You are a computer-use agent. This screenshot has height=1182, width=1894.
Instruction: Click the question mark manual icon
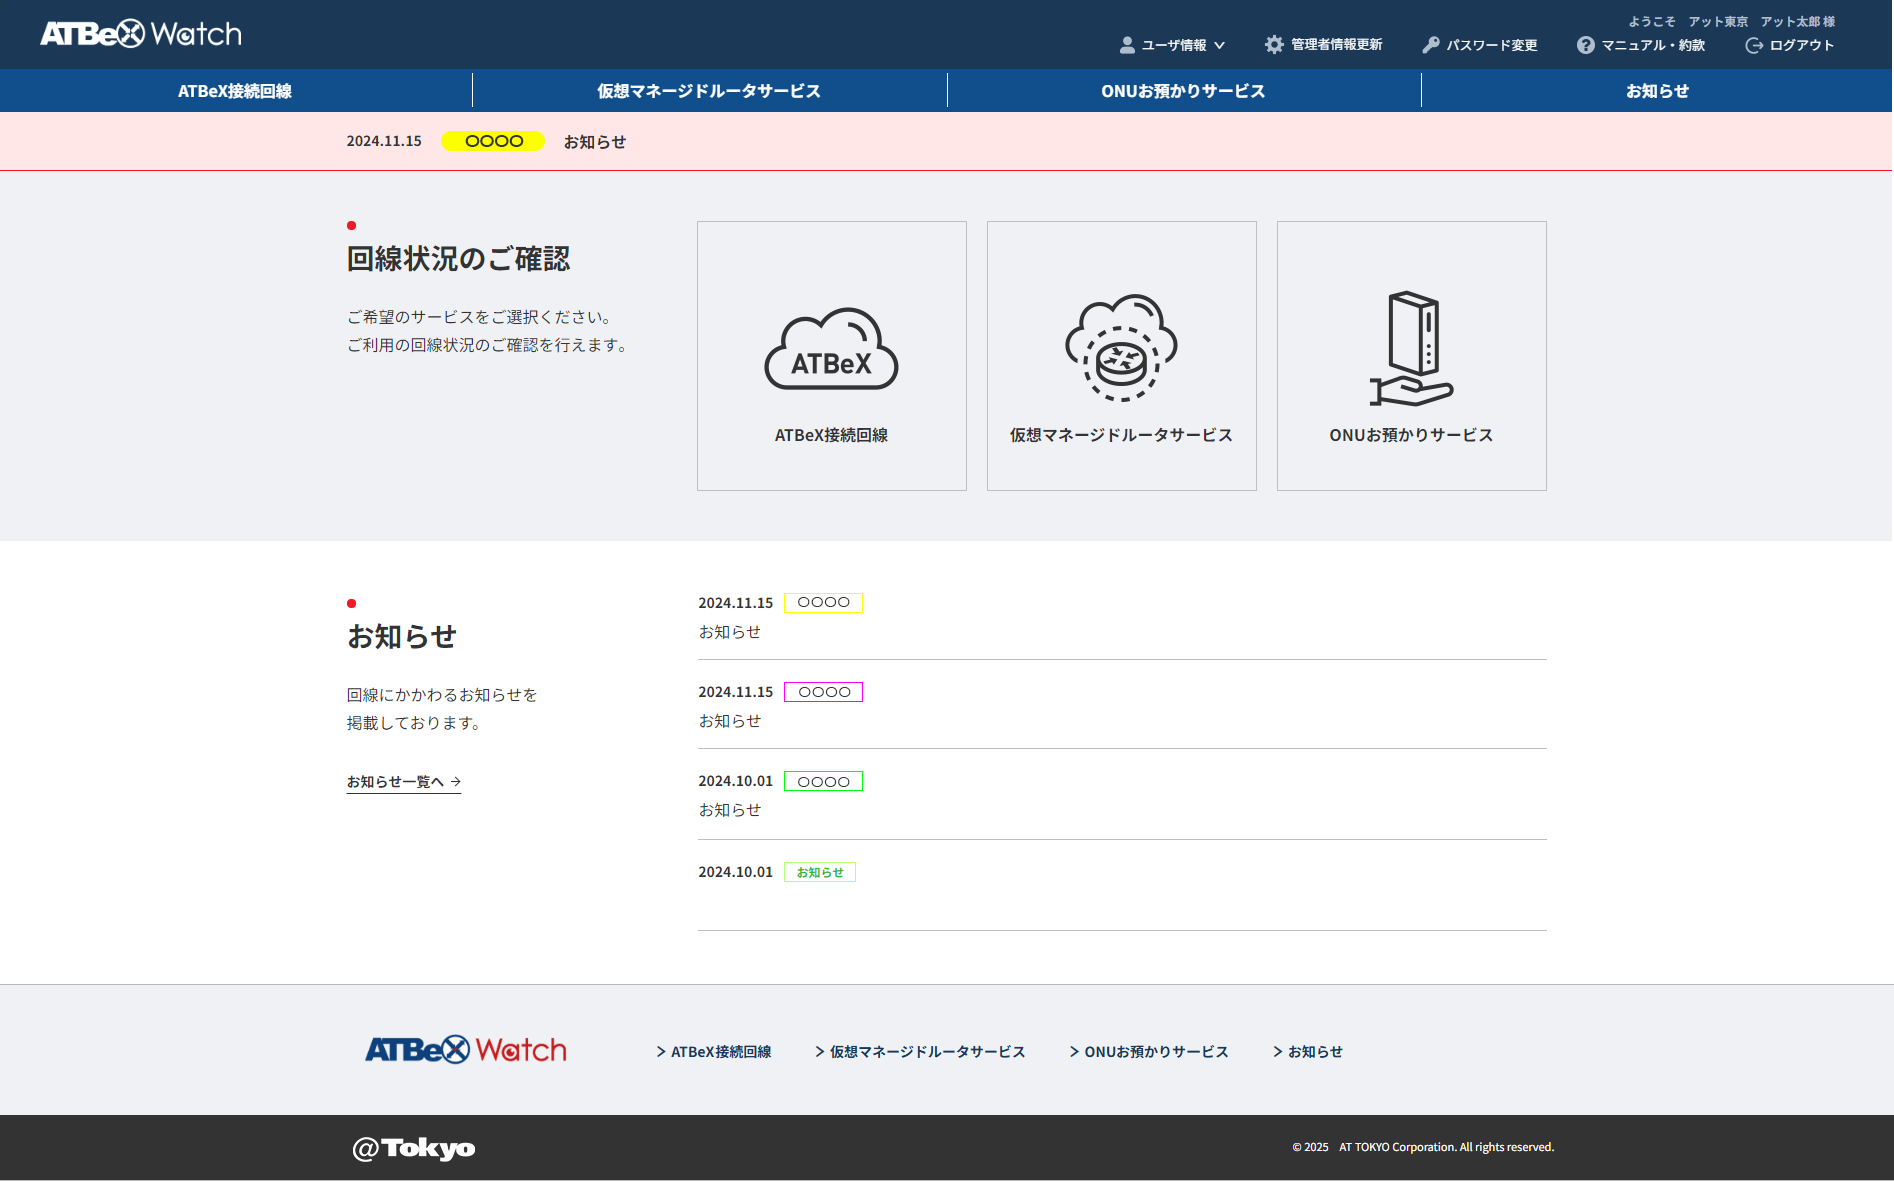point(1586,45)
